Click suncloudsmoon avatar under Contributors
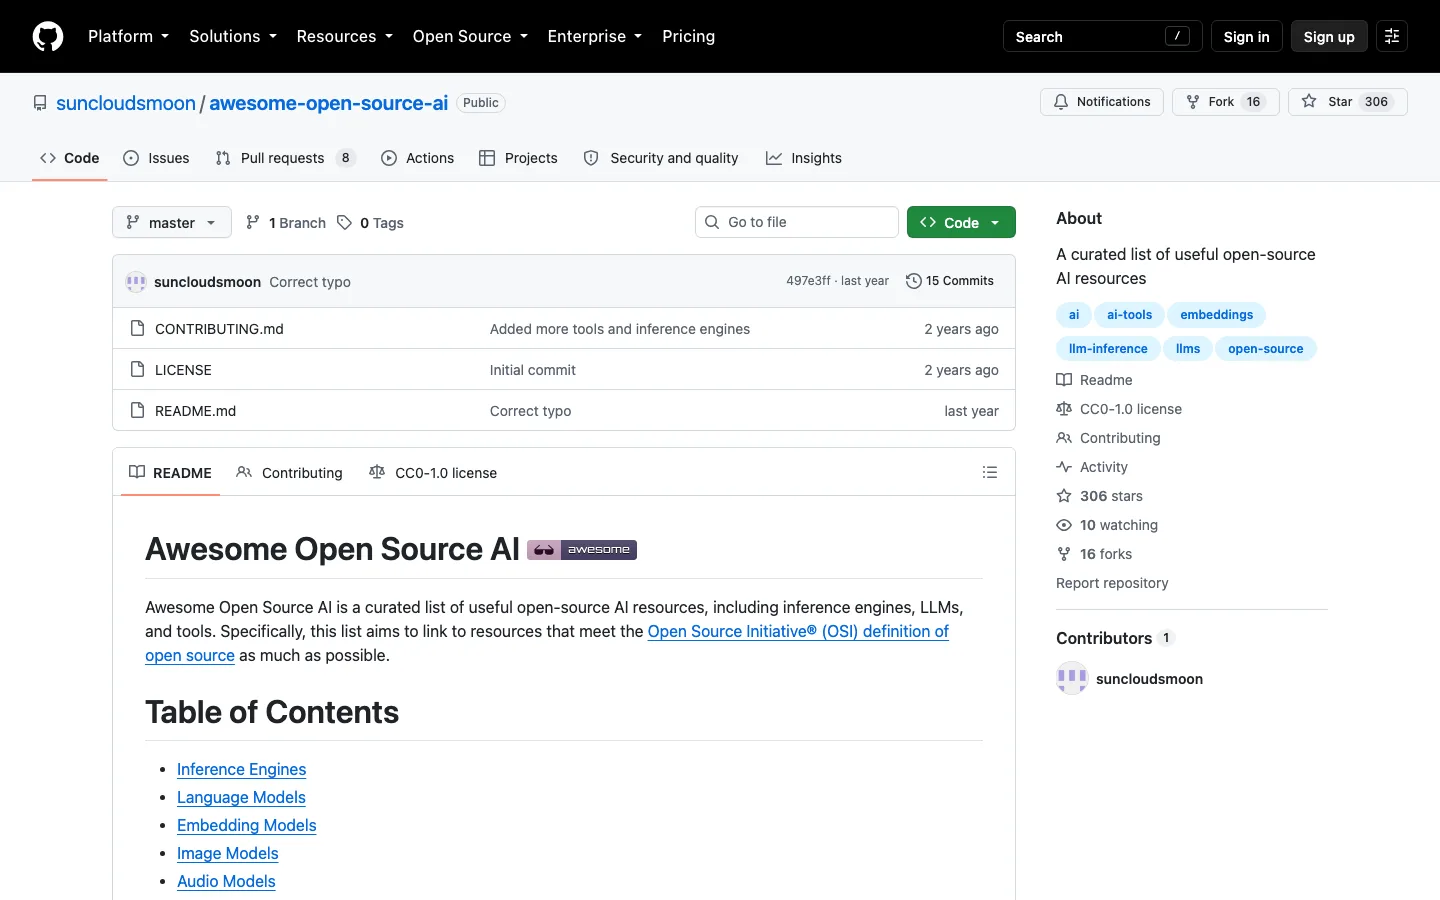 tap(1072, 678)
